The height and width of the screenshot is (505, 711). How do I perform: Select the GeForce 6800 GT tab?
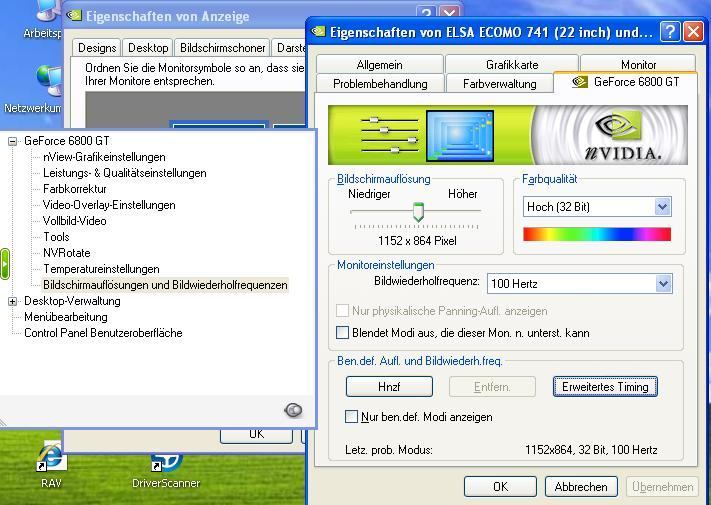coord(626,82)
